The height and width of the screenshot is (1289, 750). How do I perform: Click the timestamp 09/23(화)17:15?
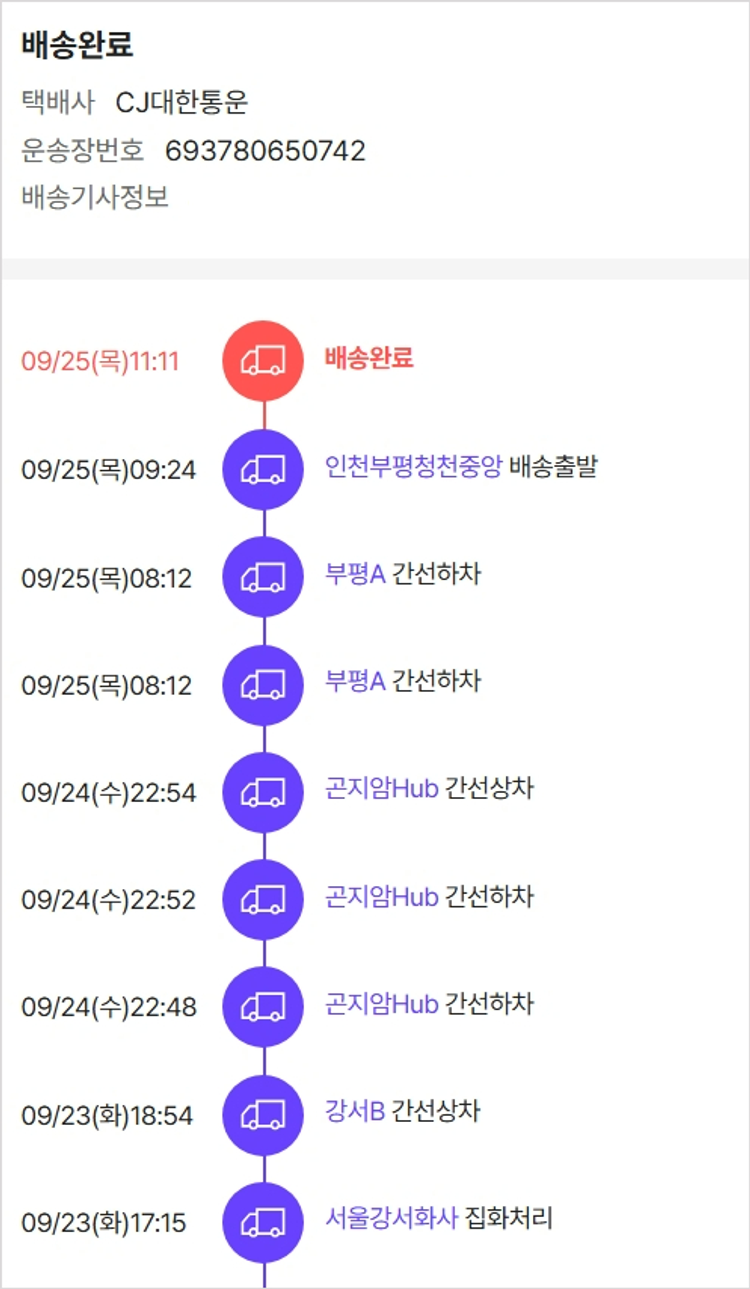click(x=104, y=1223)
